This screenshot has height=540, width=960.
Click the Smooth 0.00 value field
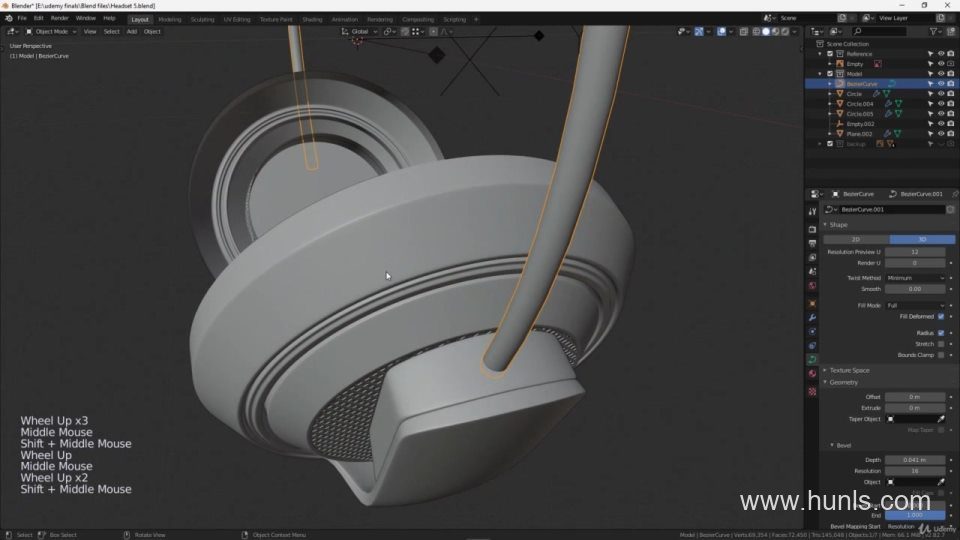[915, 289]
